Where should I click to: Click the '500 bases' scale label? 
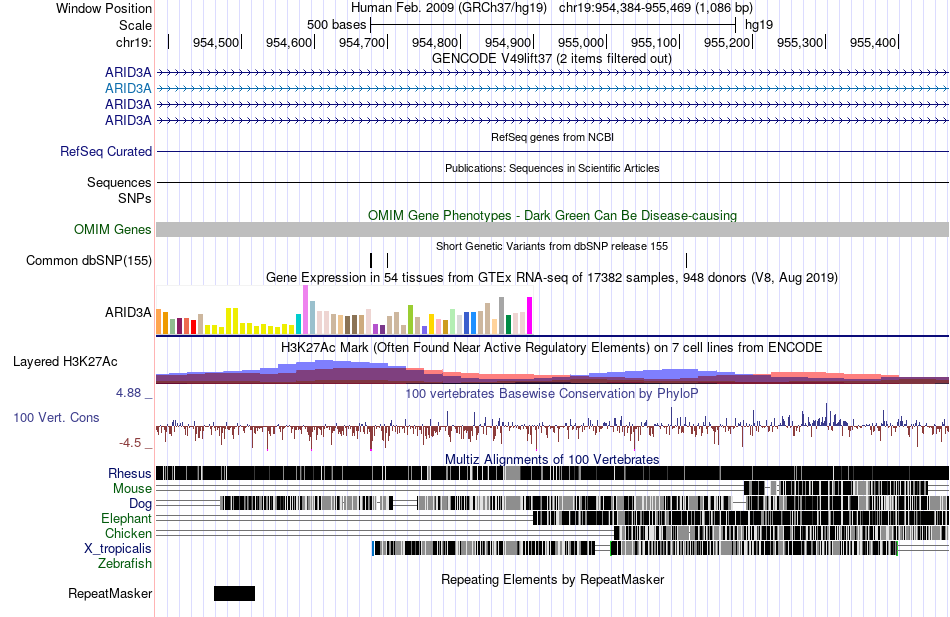(336, 25)
